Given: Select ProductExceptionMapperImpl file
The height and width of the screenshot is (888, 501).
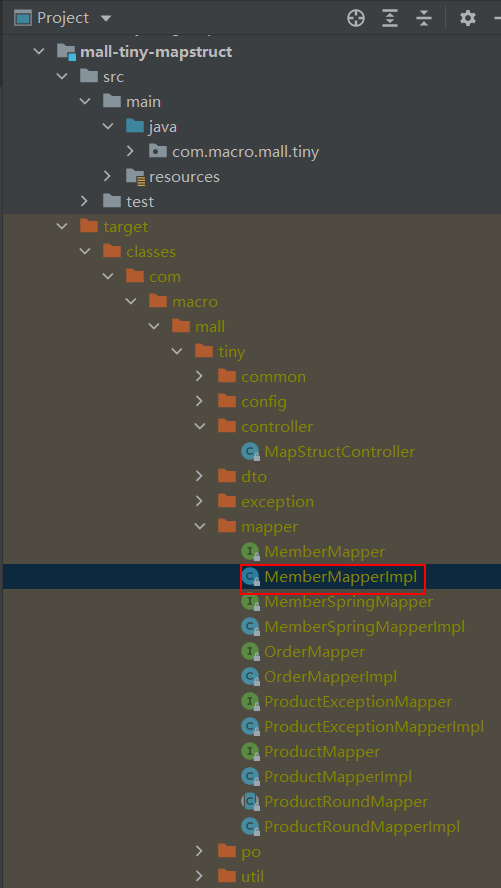Looking at the screenshot, I should click(374, 727).
